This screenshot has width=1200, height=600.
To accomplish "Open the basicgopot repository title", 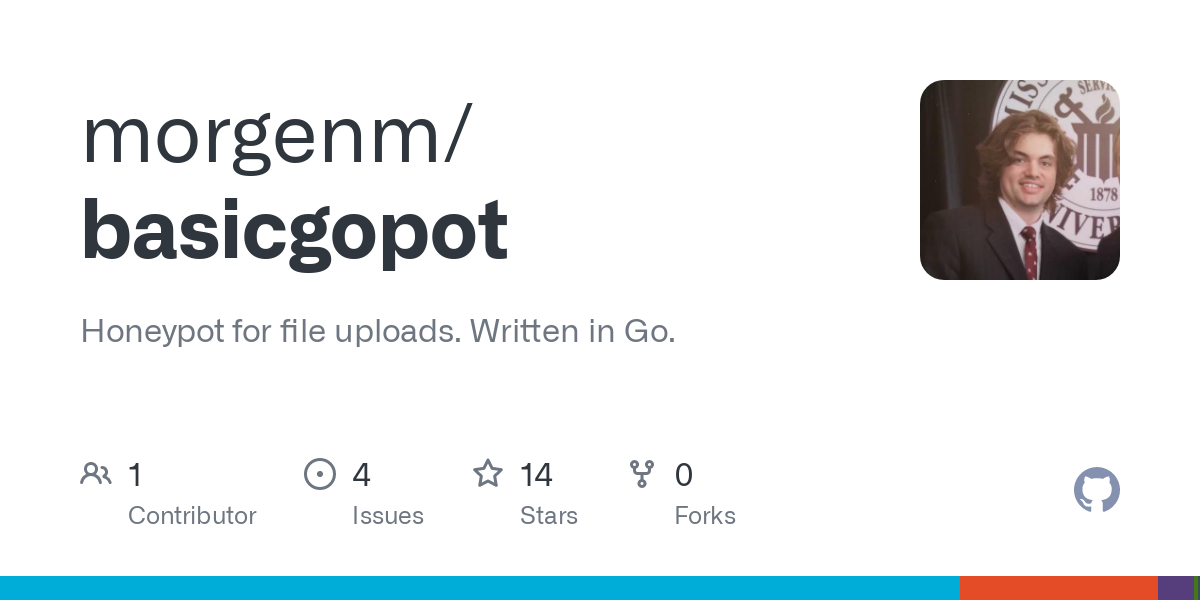I will pos(295,232).
